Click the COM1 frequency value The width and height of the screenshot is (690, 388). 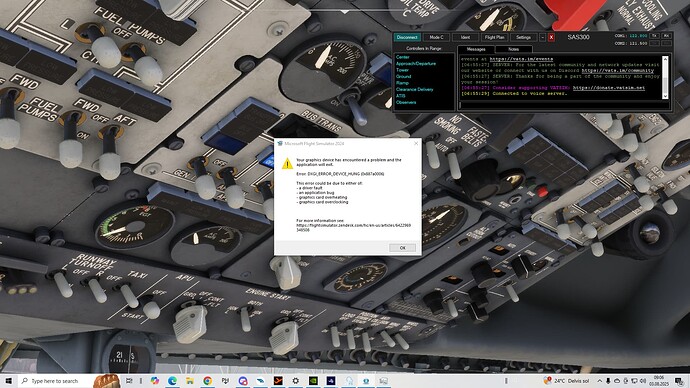point(638,36)
